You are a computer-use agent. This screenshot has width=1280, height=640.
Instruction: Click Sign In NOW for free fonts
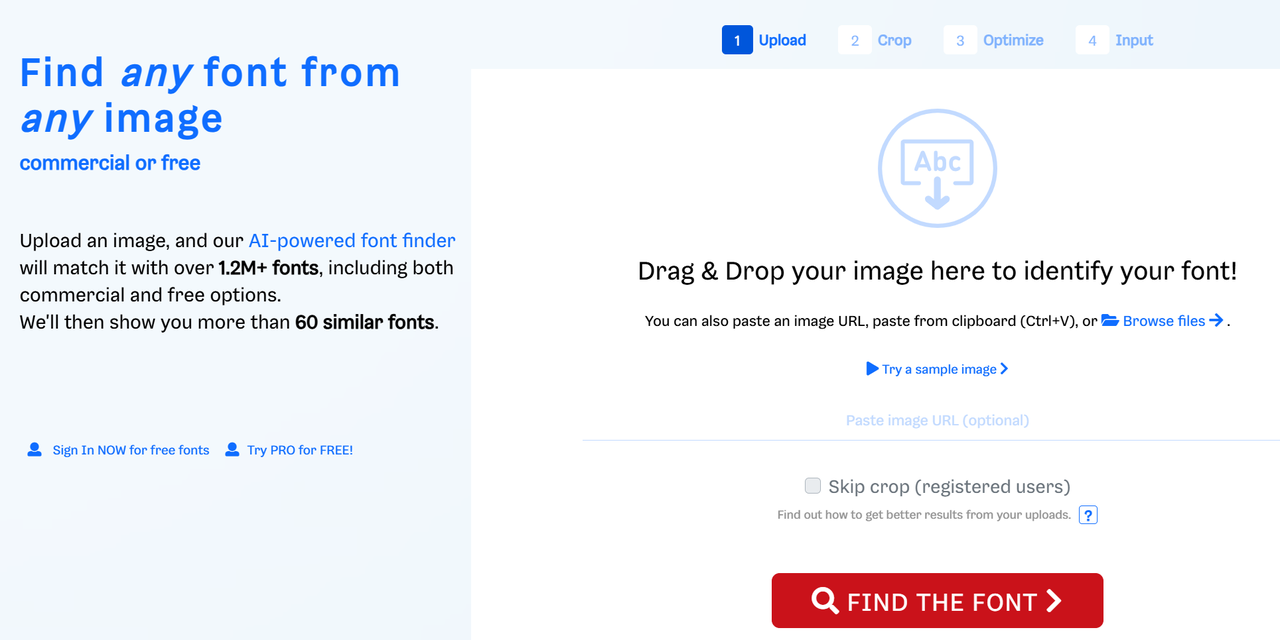pos(131,450)
